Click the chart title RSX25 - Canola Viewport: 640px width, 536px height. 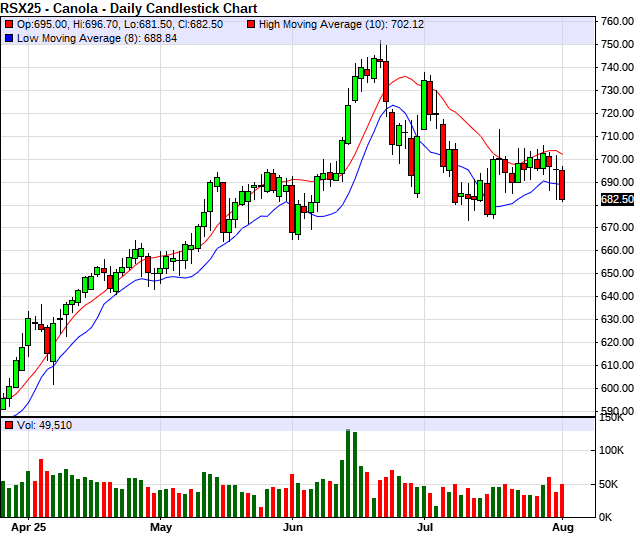pyautogui.click(x=129, y=8)
